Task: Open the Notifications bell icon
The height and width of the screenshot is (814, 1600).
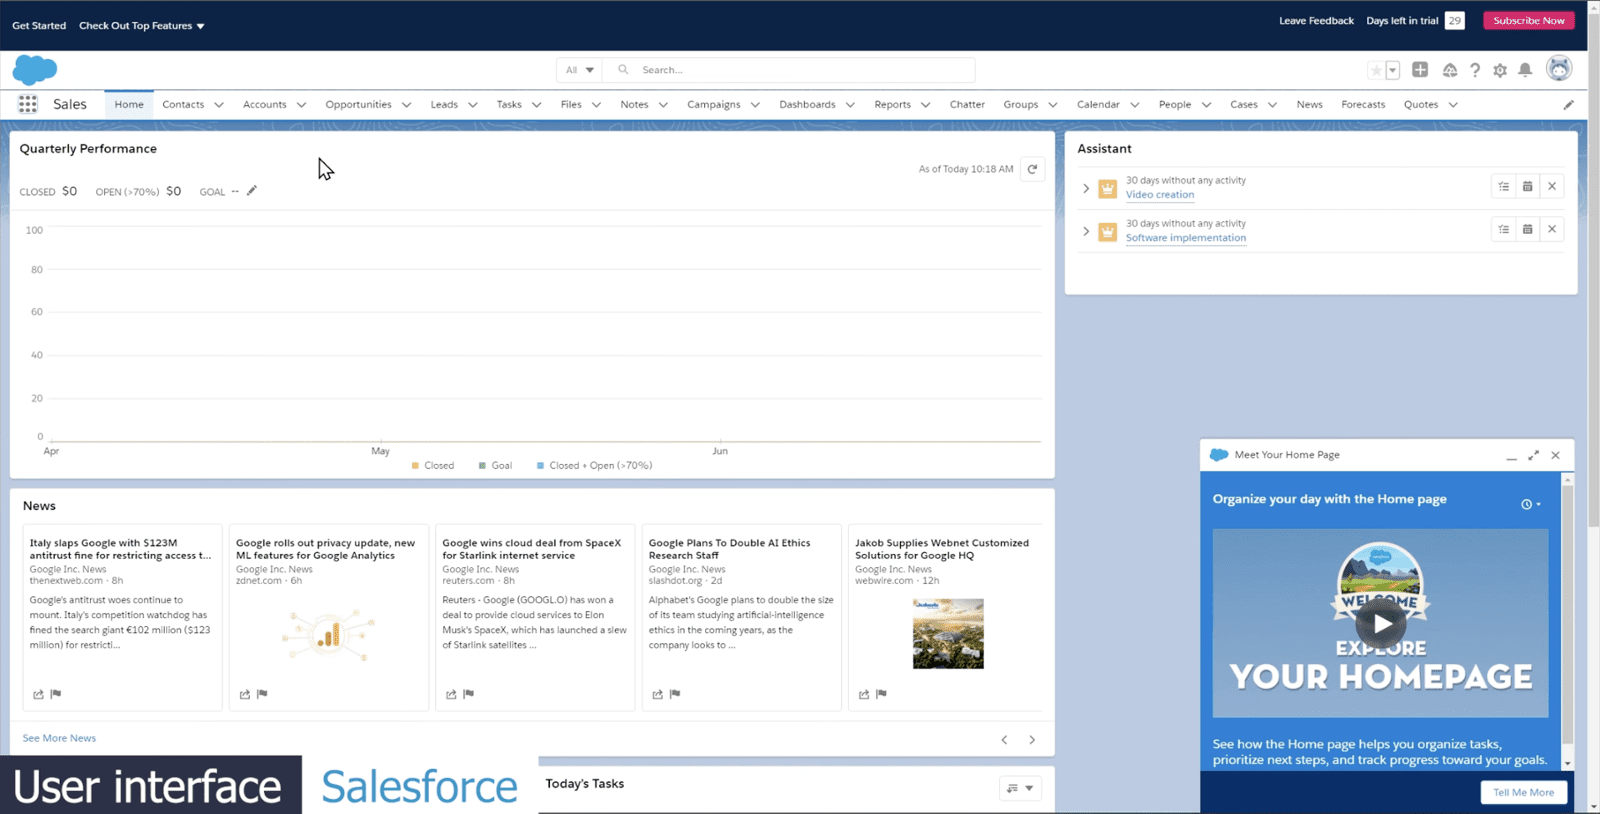Action: [1525, 70]
